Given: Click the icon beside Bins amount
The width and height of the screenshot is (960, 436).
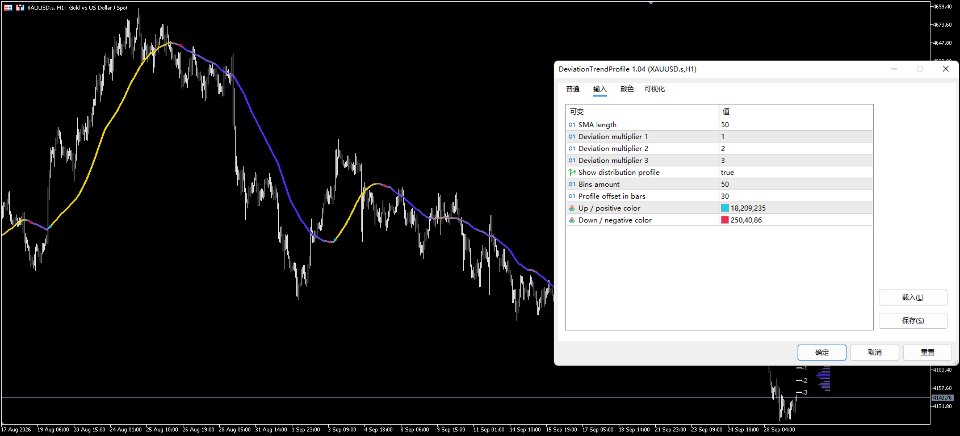Looking at the screenshot, I should click(572, 184).
